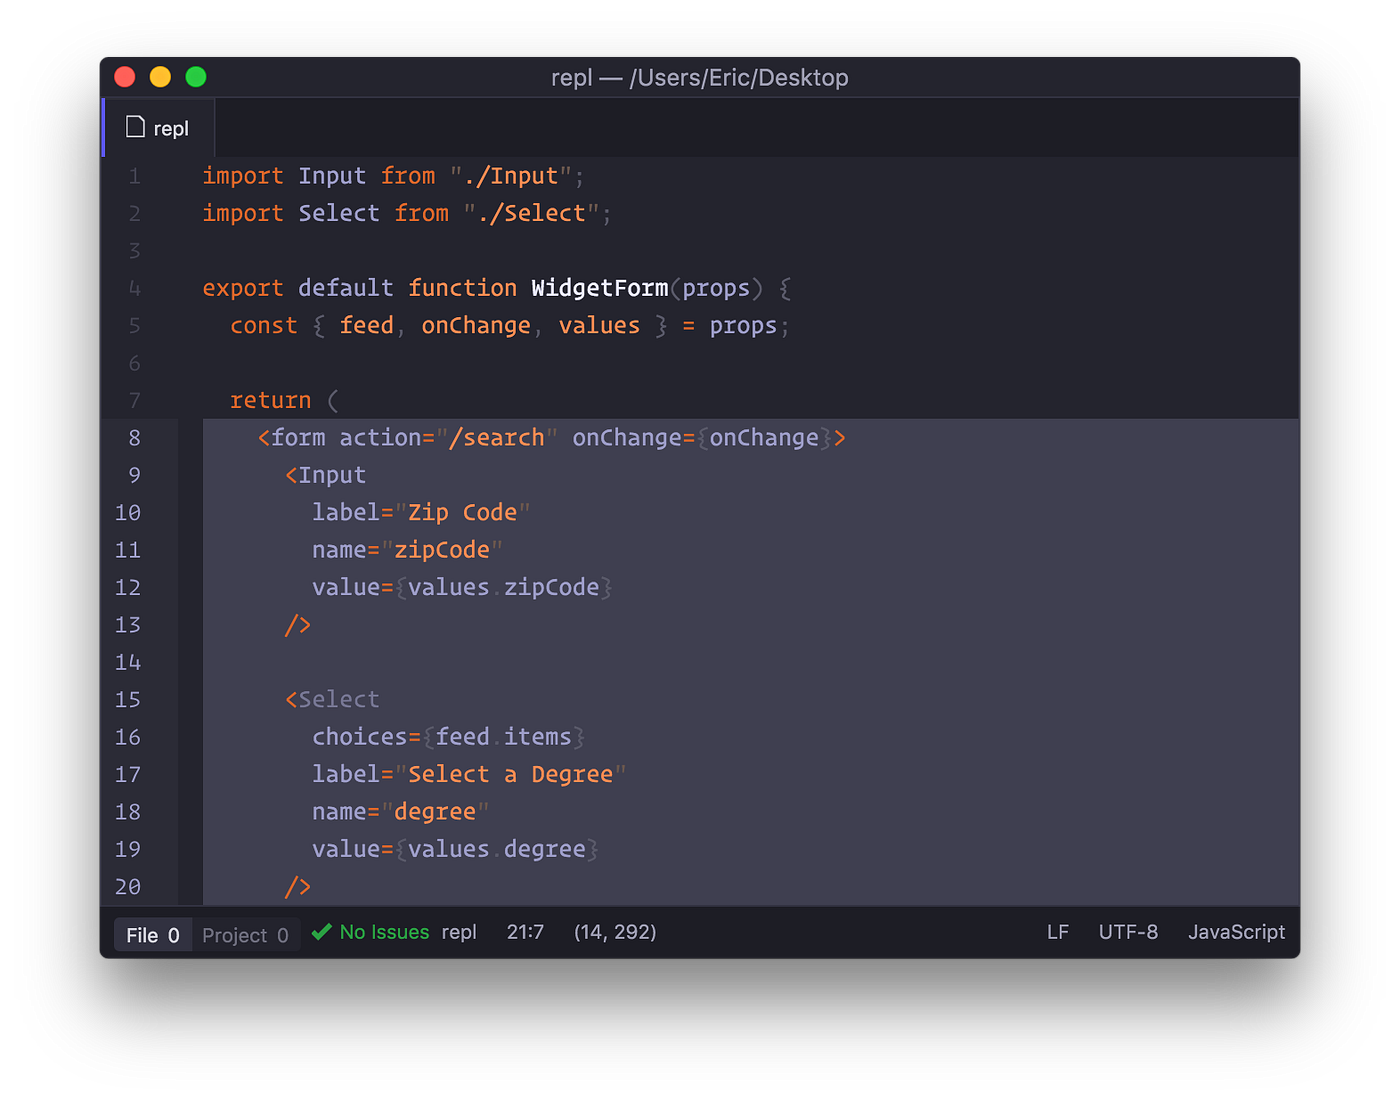Screen dimensions: 1400x1101
Task: Click the yellow minimize traffic light button
Action: click(x=160, y=76)
